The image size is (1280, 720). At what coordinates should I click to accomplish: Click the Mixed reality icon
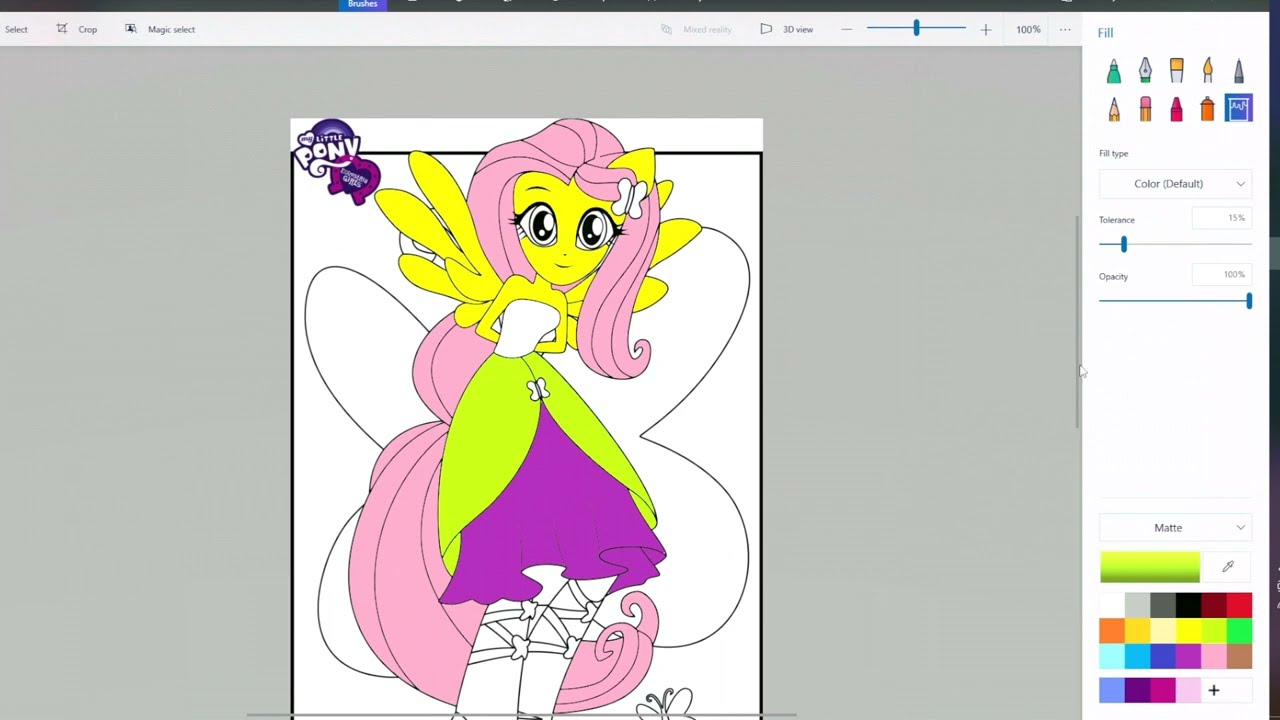[x=667, y=29]
